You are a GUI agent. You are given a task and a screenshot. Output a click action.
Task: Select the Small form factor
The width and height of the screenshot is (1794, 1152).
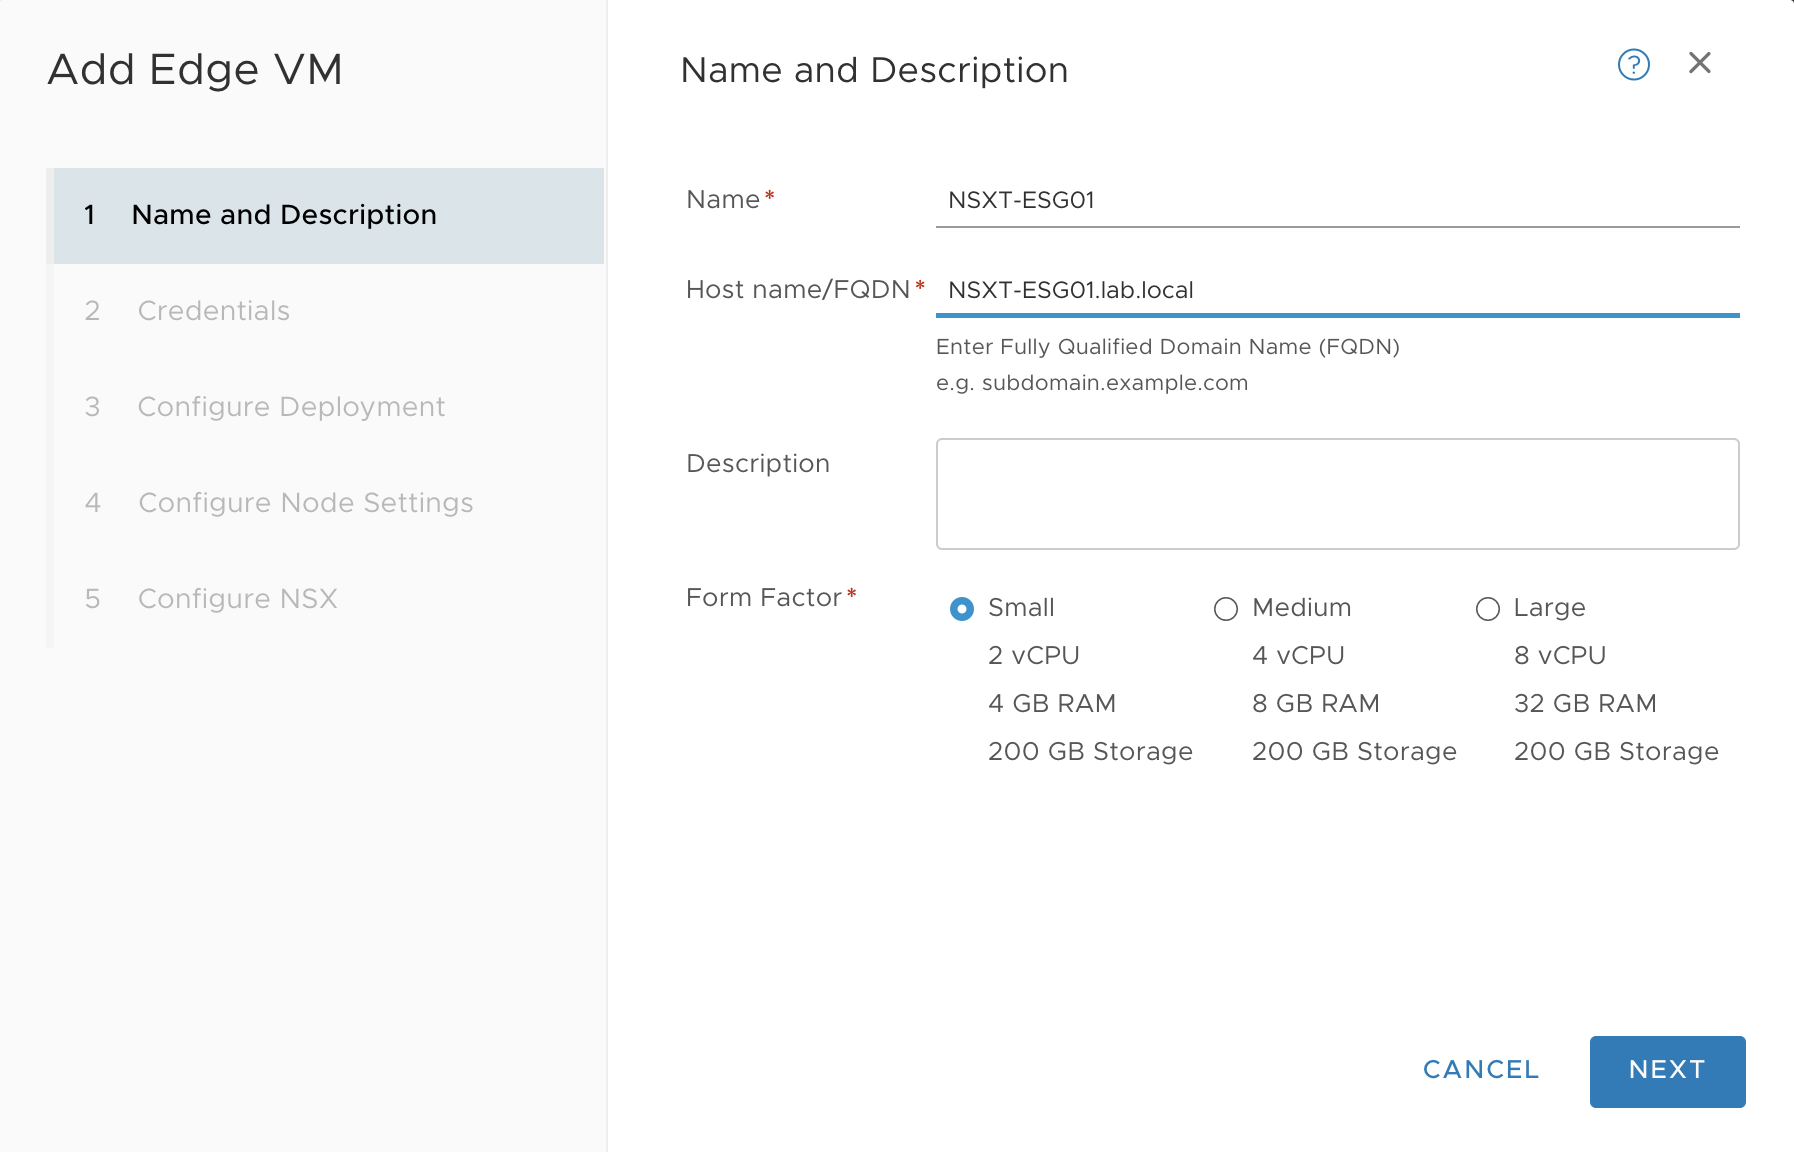(961, 609)
